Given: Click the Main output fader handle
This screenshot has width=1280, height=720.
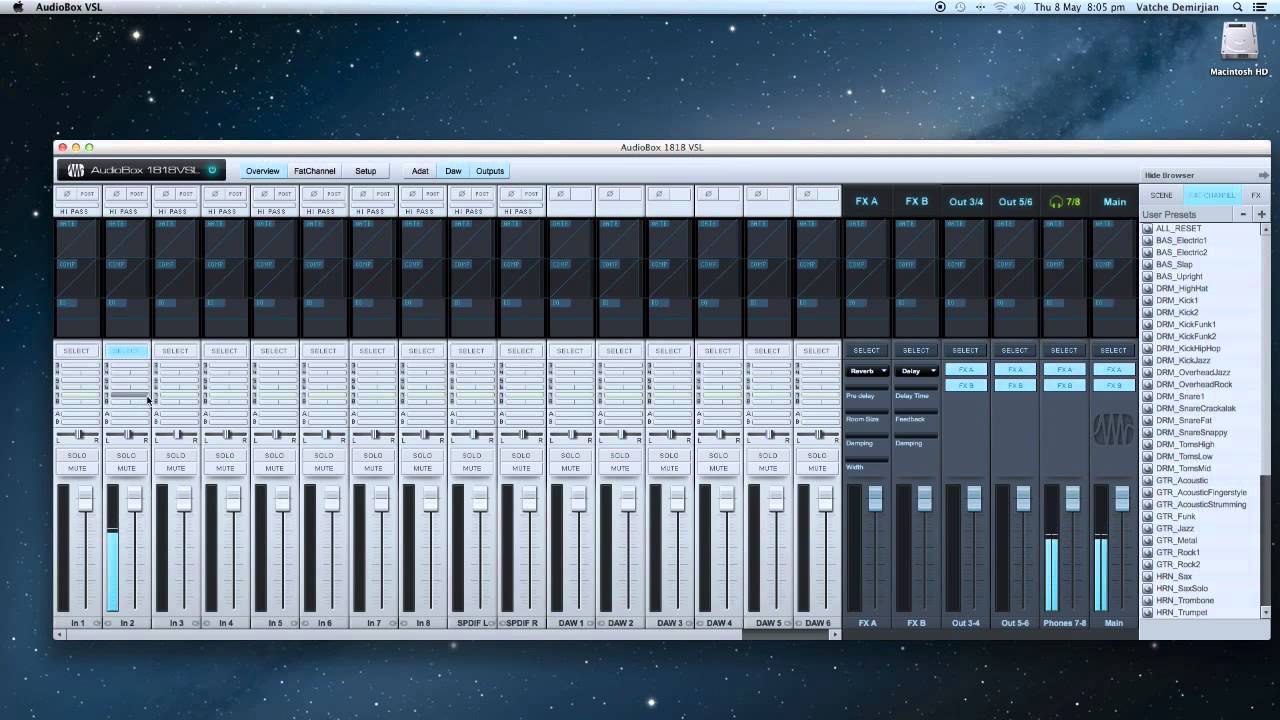Looking at the screenshot, I should 1123,498.
